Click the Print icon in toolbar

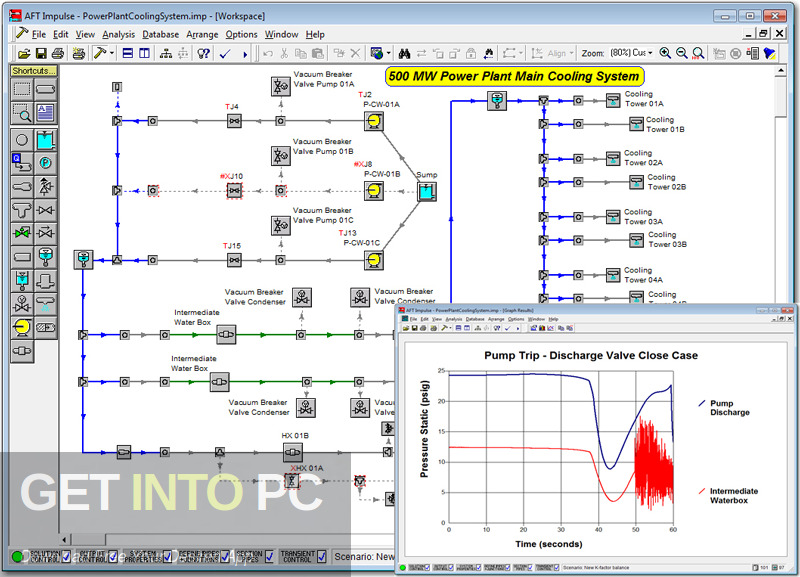pos(58,53)
